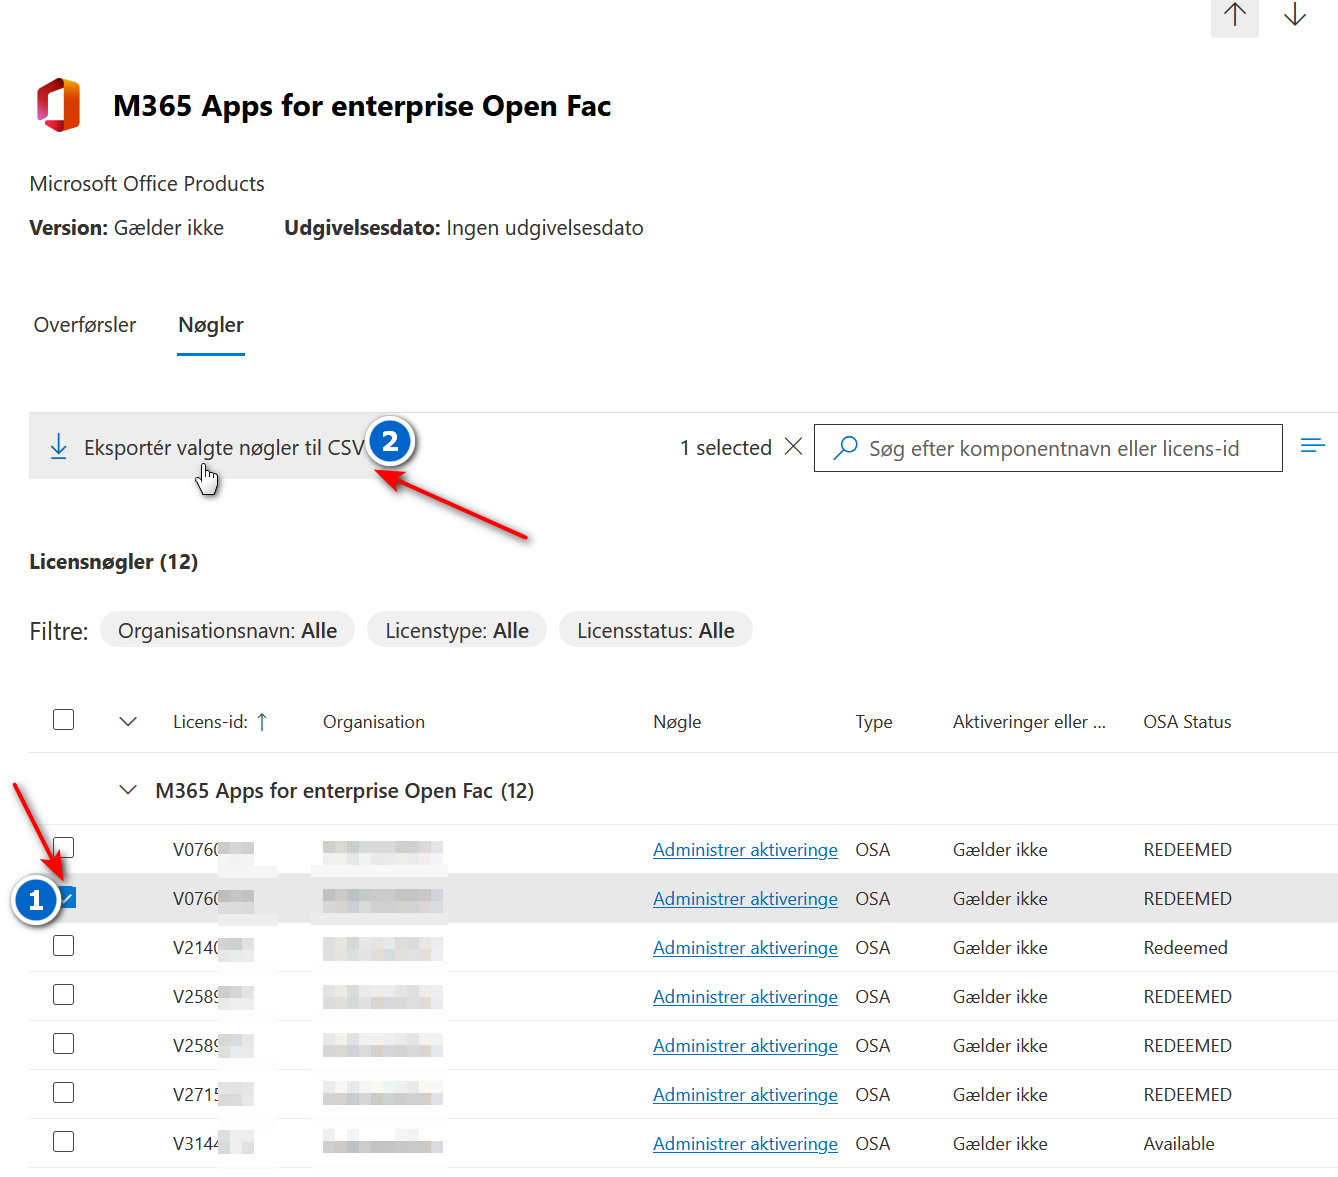This screenshot has height=1177, width=1338.
Task: Open the Organisationsnavn: Alle filter
Action: pos(227,630)
